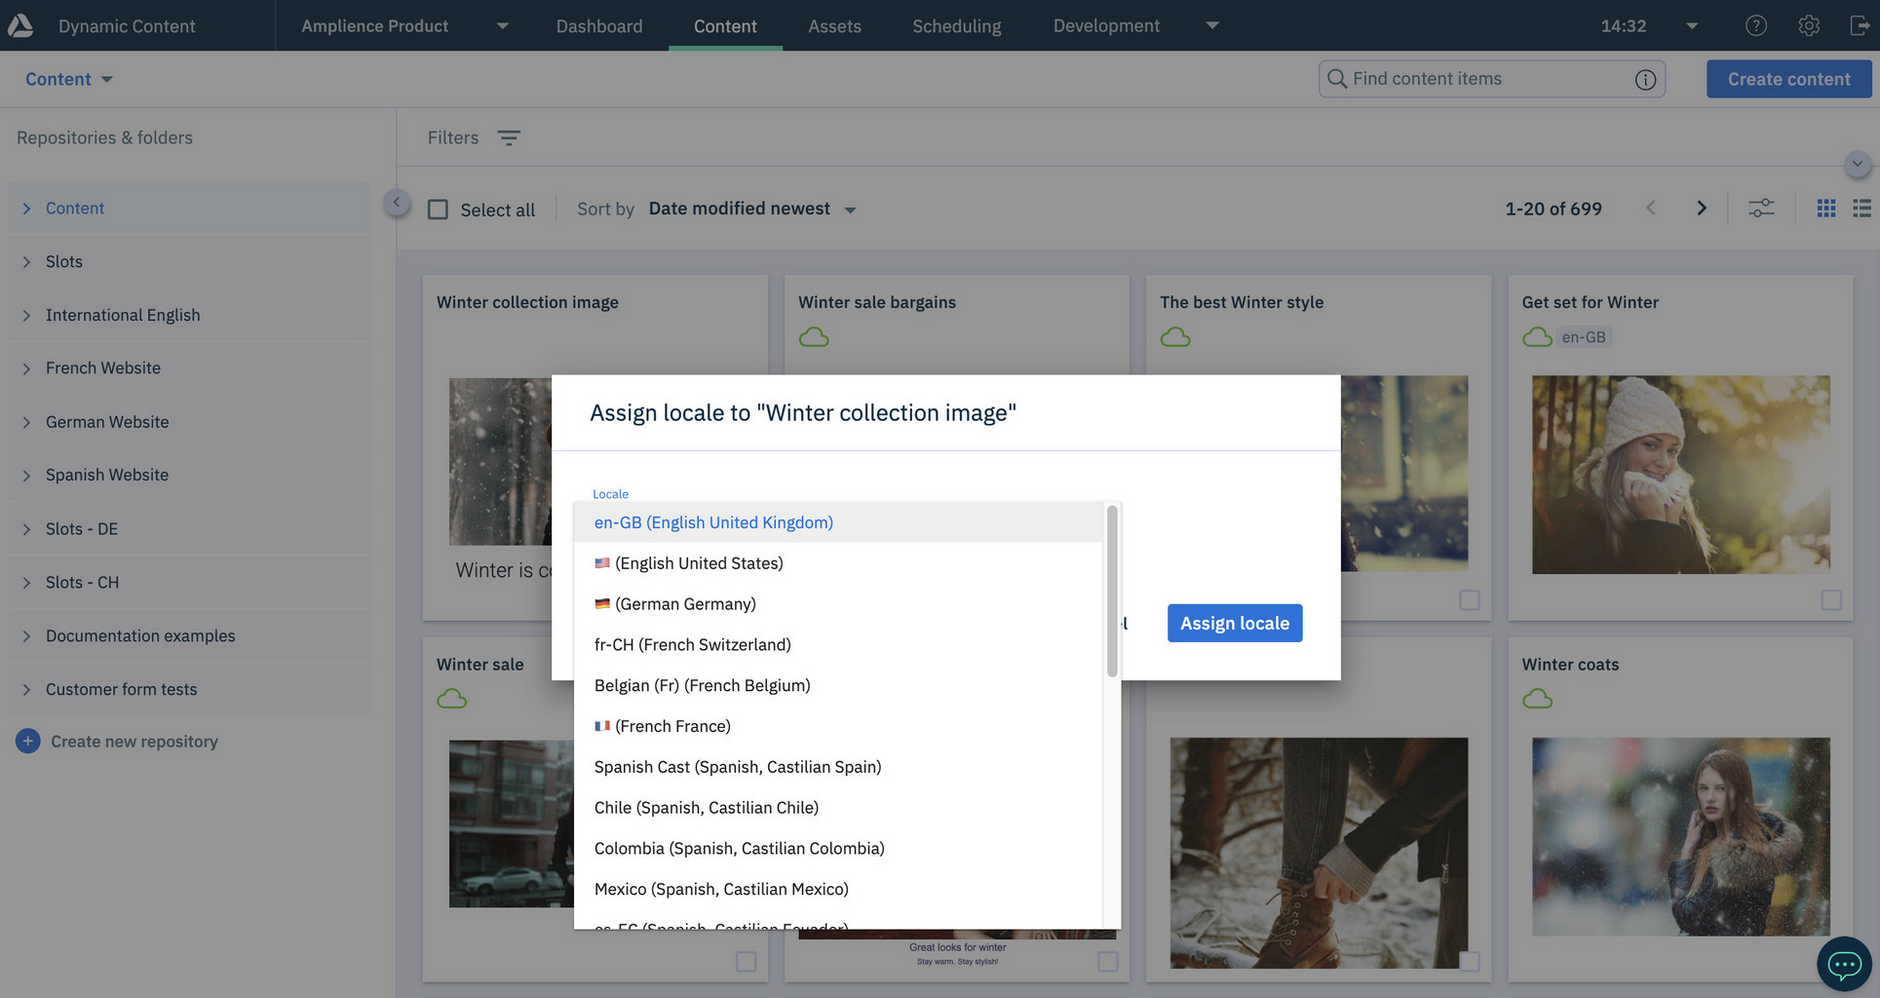The image size is (1880, 998).
Task: Expand the panel chevron under Filters bar
Action: [1858, 164]
